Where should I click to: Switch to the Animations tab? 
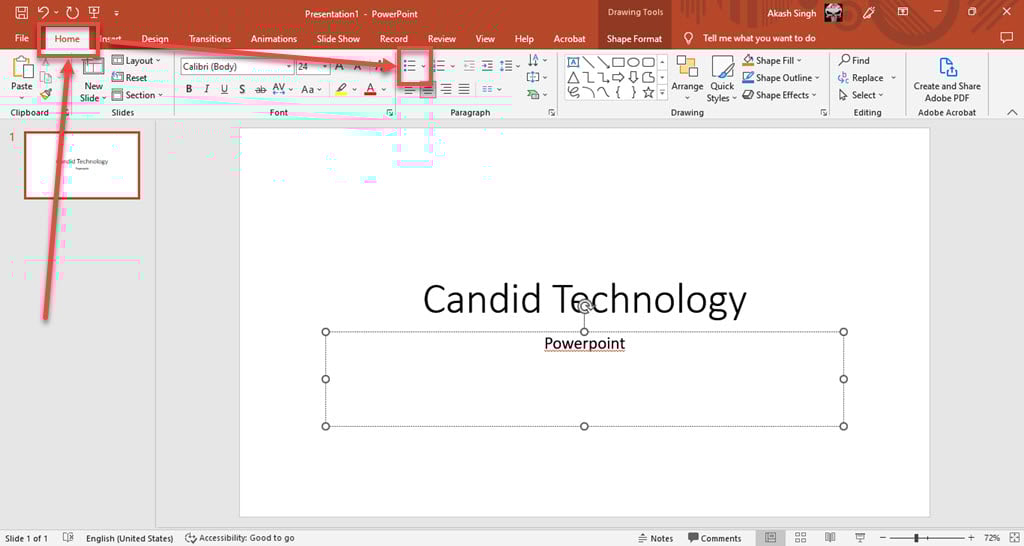(274, 39)
